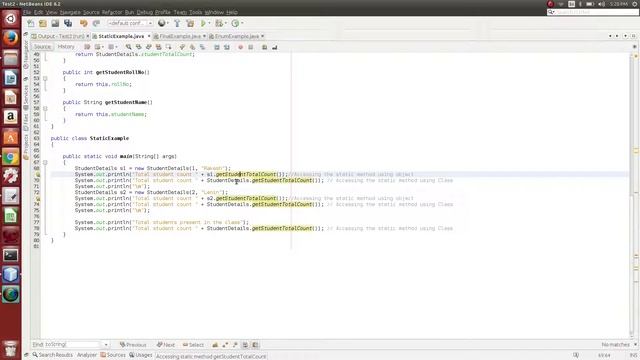Click the Previous button in find bar

click(x=133, y=345)
